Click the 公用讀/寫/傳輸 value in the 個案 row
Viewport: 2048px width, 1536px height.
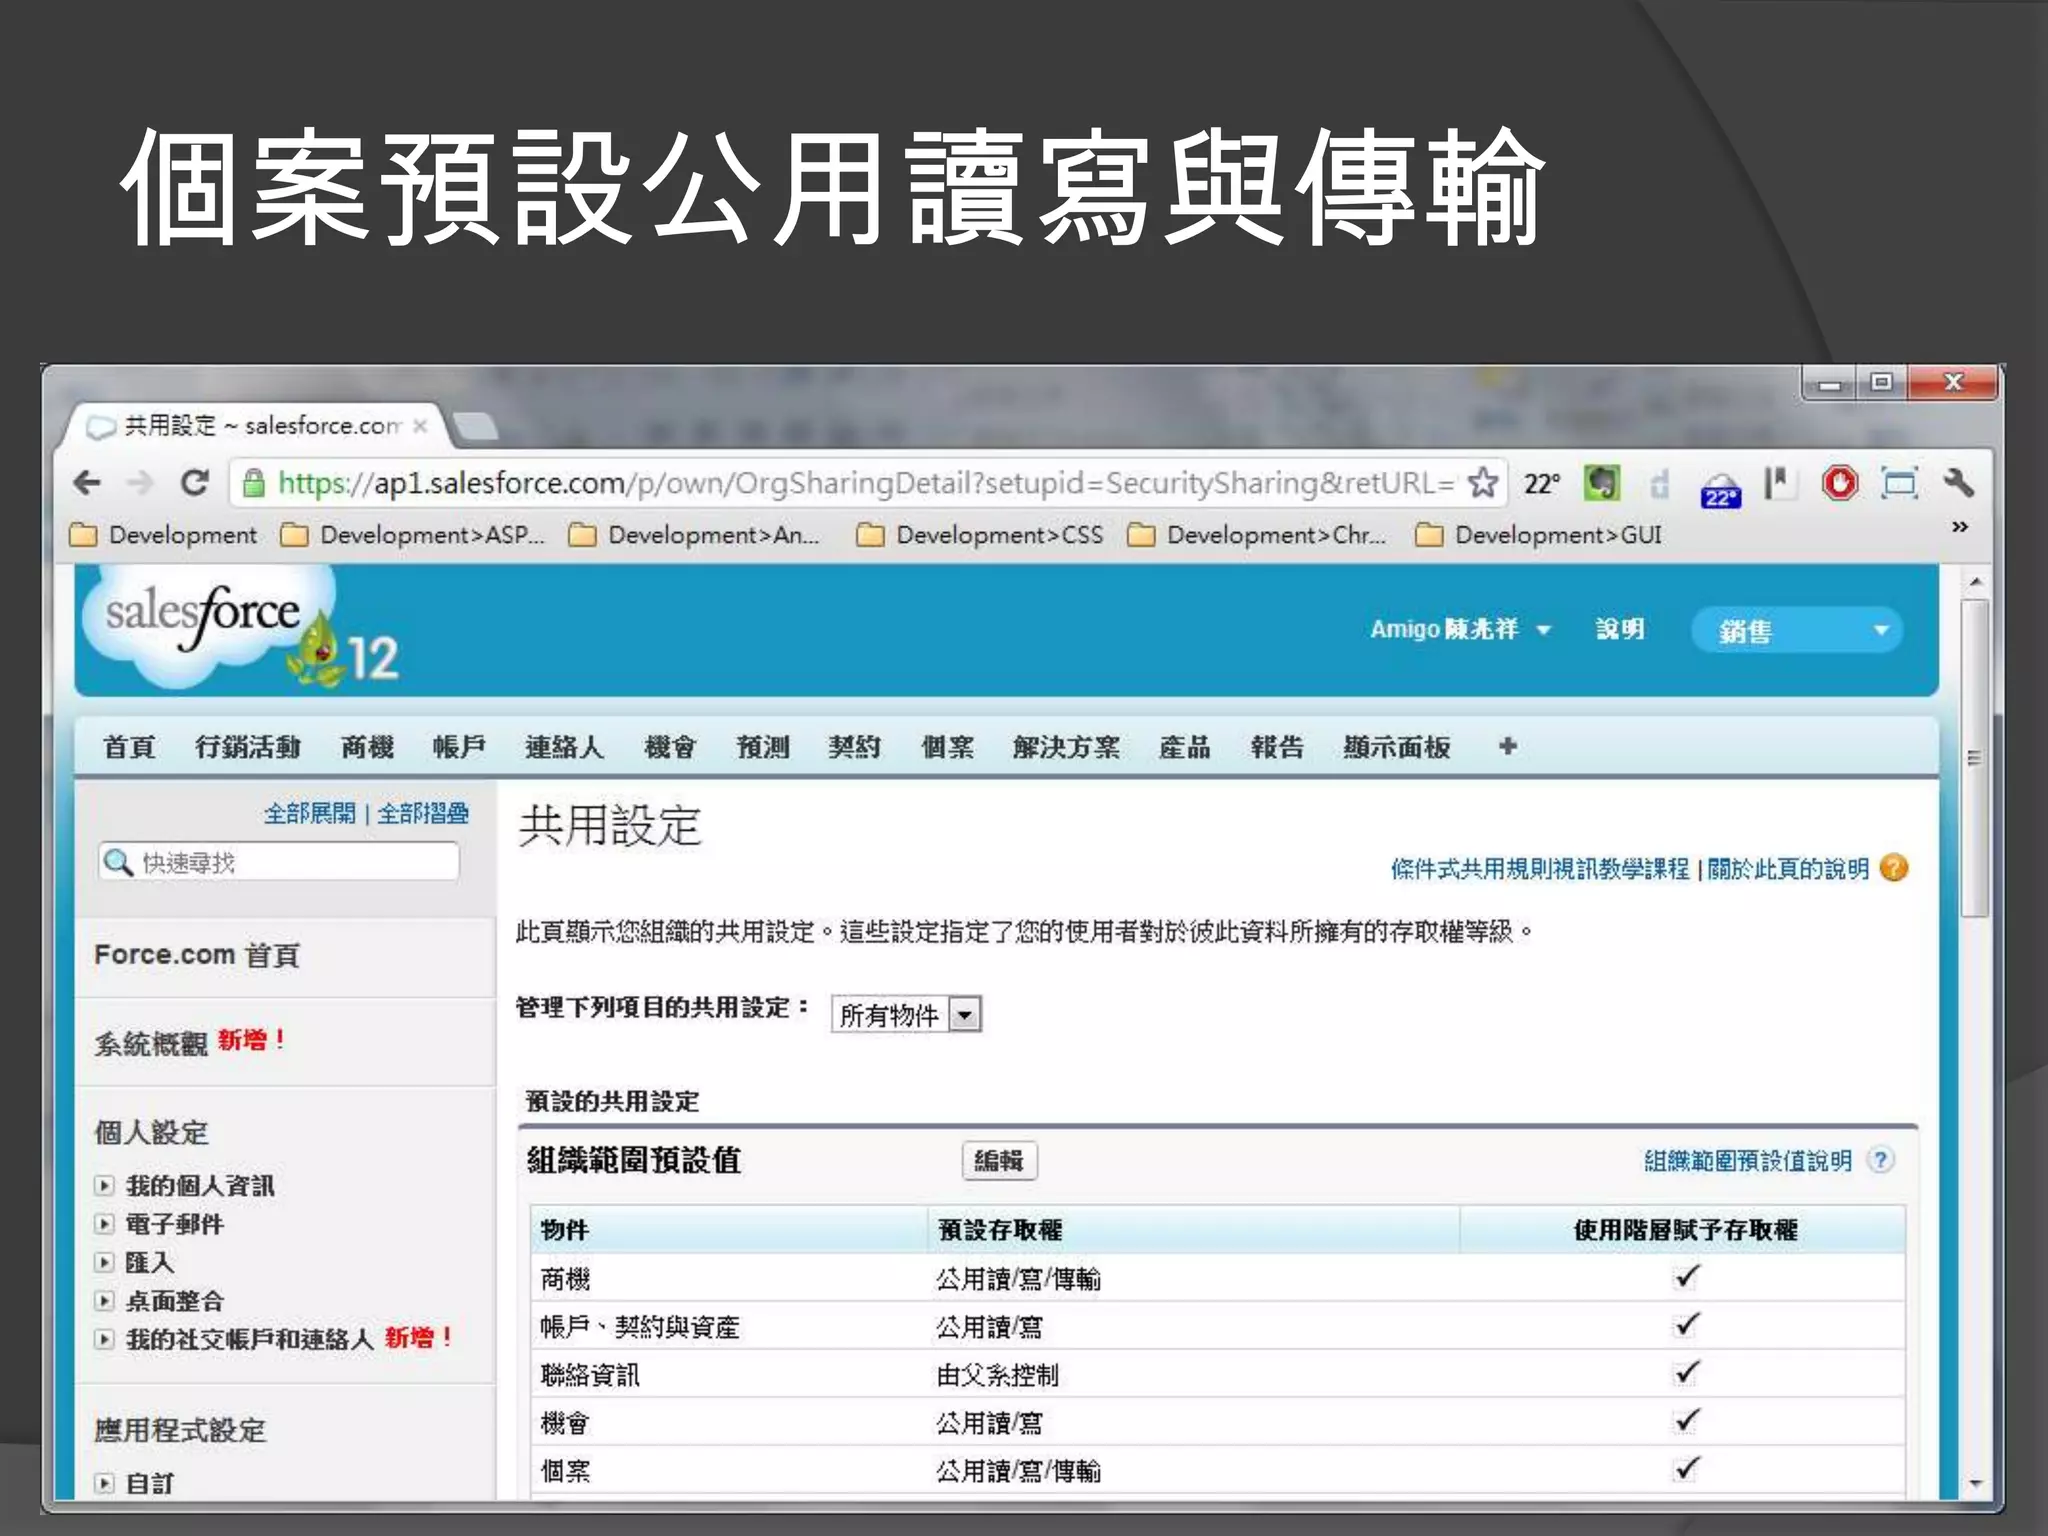pyautogui.click(x=1018, y=1470)
